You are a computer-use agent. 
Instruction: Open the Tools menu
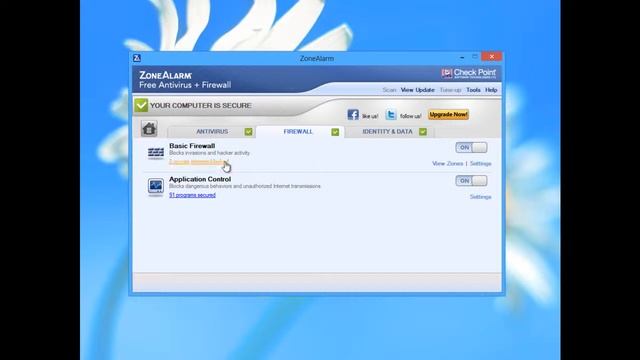473,90
